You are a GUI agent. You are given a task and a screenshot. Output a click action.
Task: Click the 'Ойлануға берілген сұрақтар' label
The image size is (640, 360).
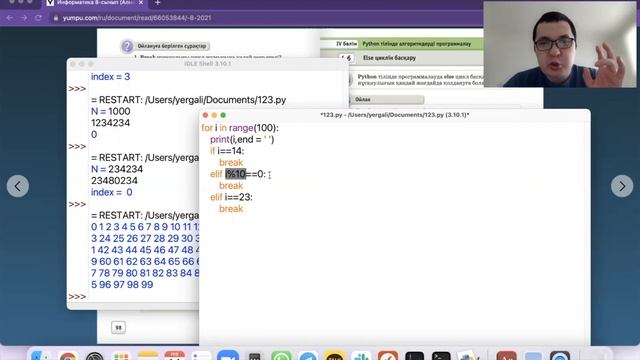click(x=172, y=46)
